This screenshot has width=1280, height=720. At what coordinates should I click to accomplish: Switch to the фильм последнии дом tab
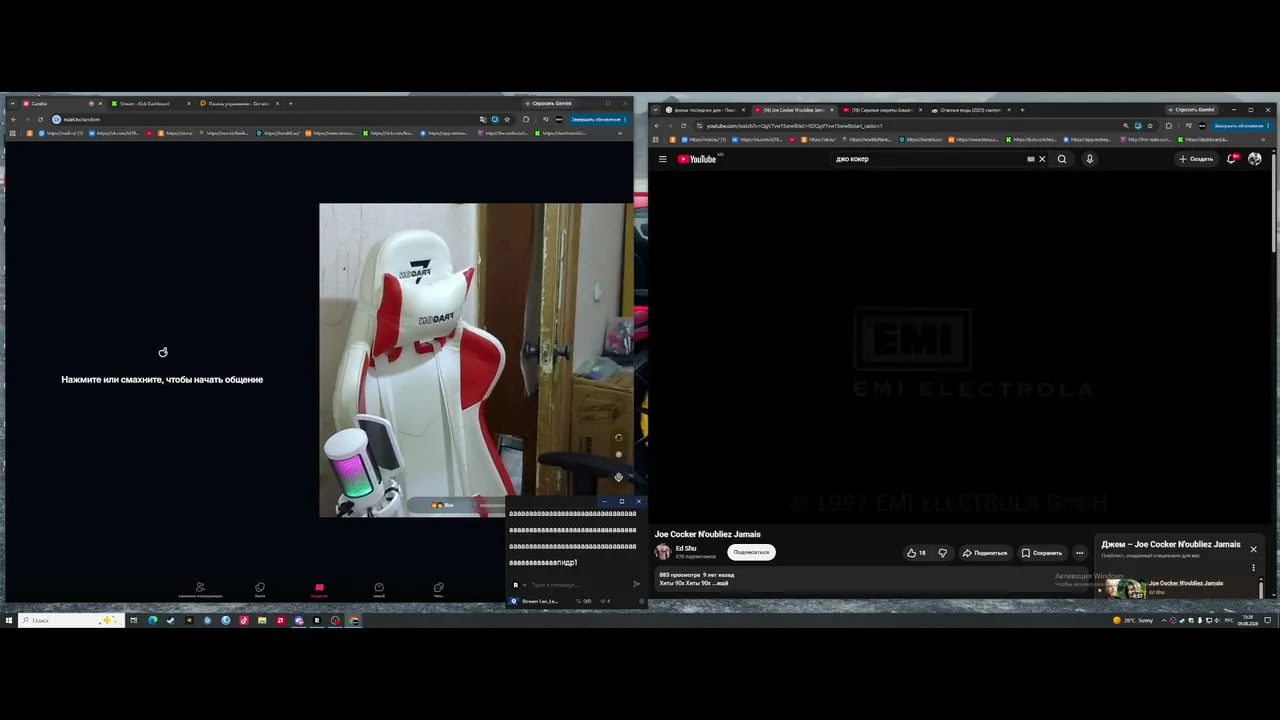(705, 110)
